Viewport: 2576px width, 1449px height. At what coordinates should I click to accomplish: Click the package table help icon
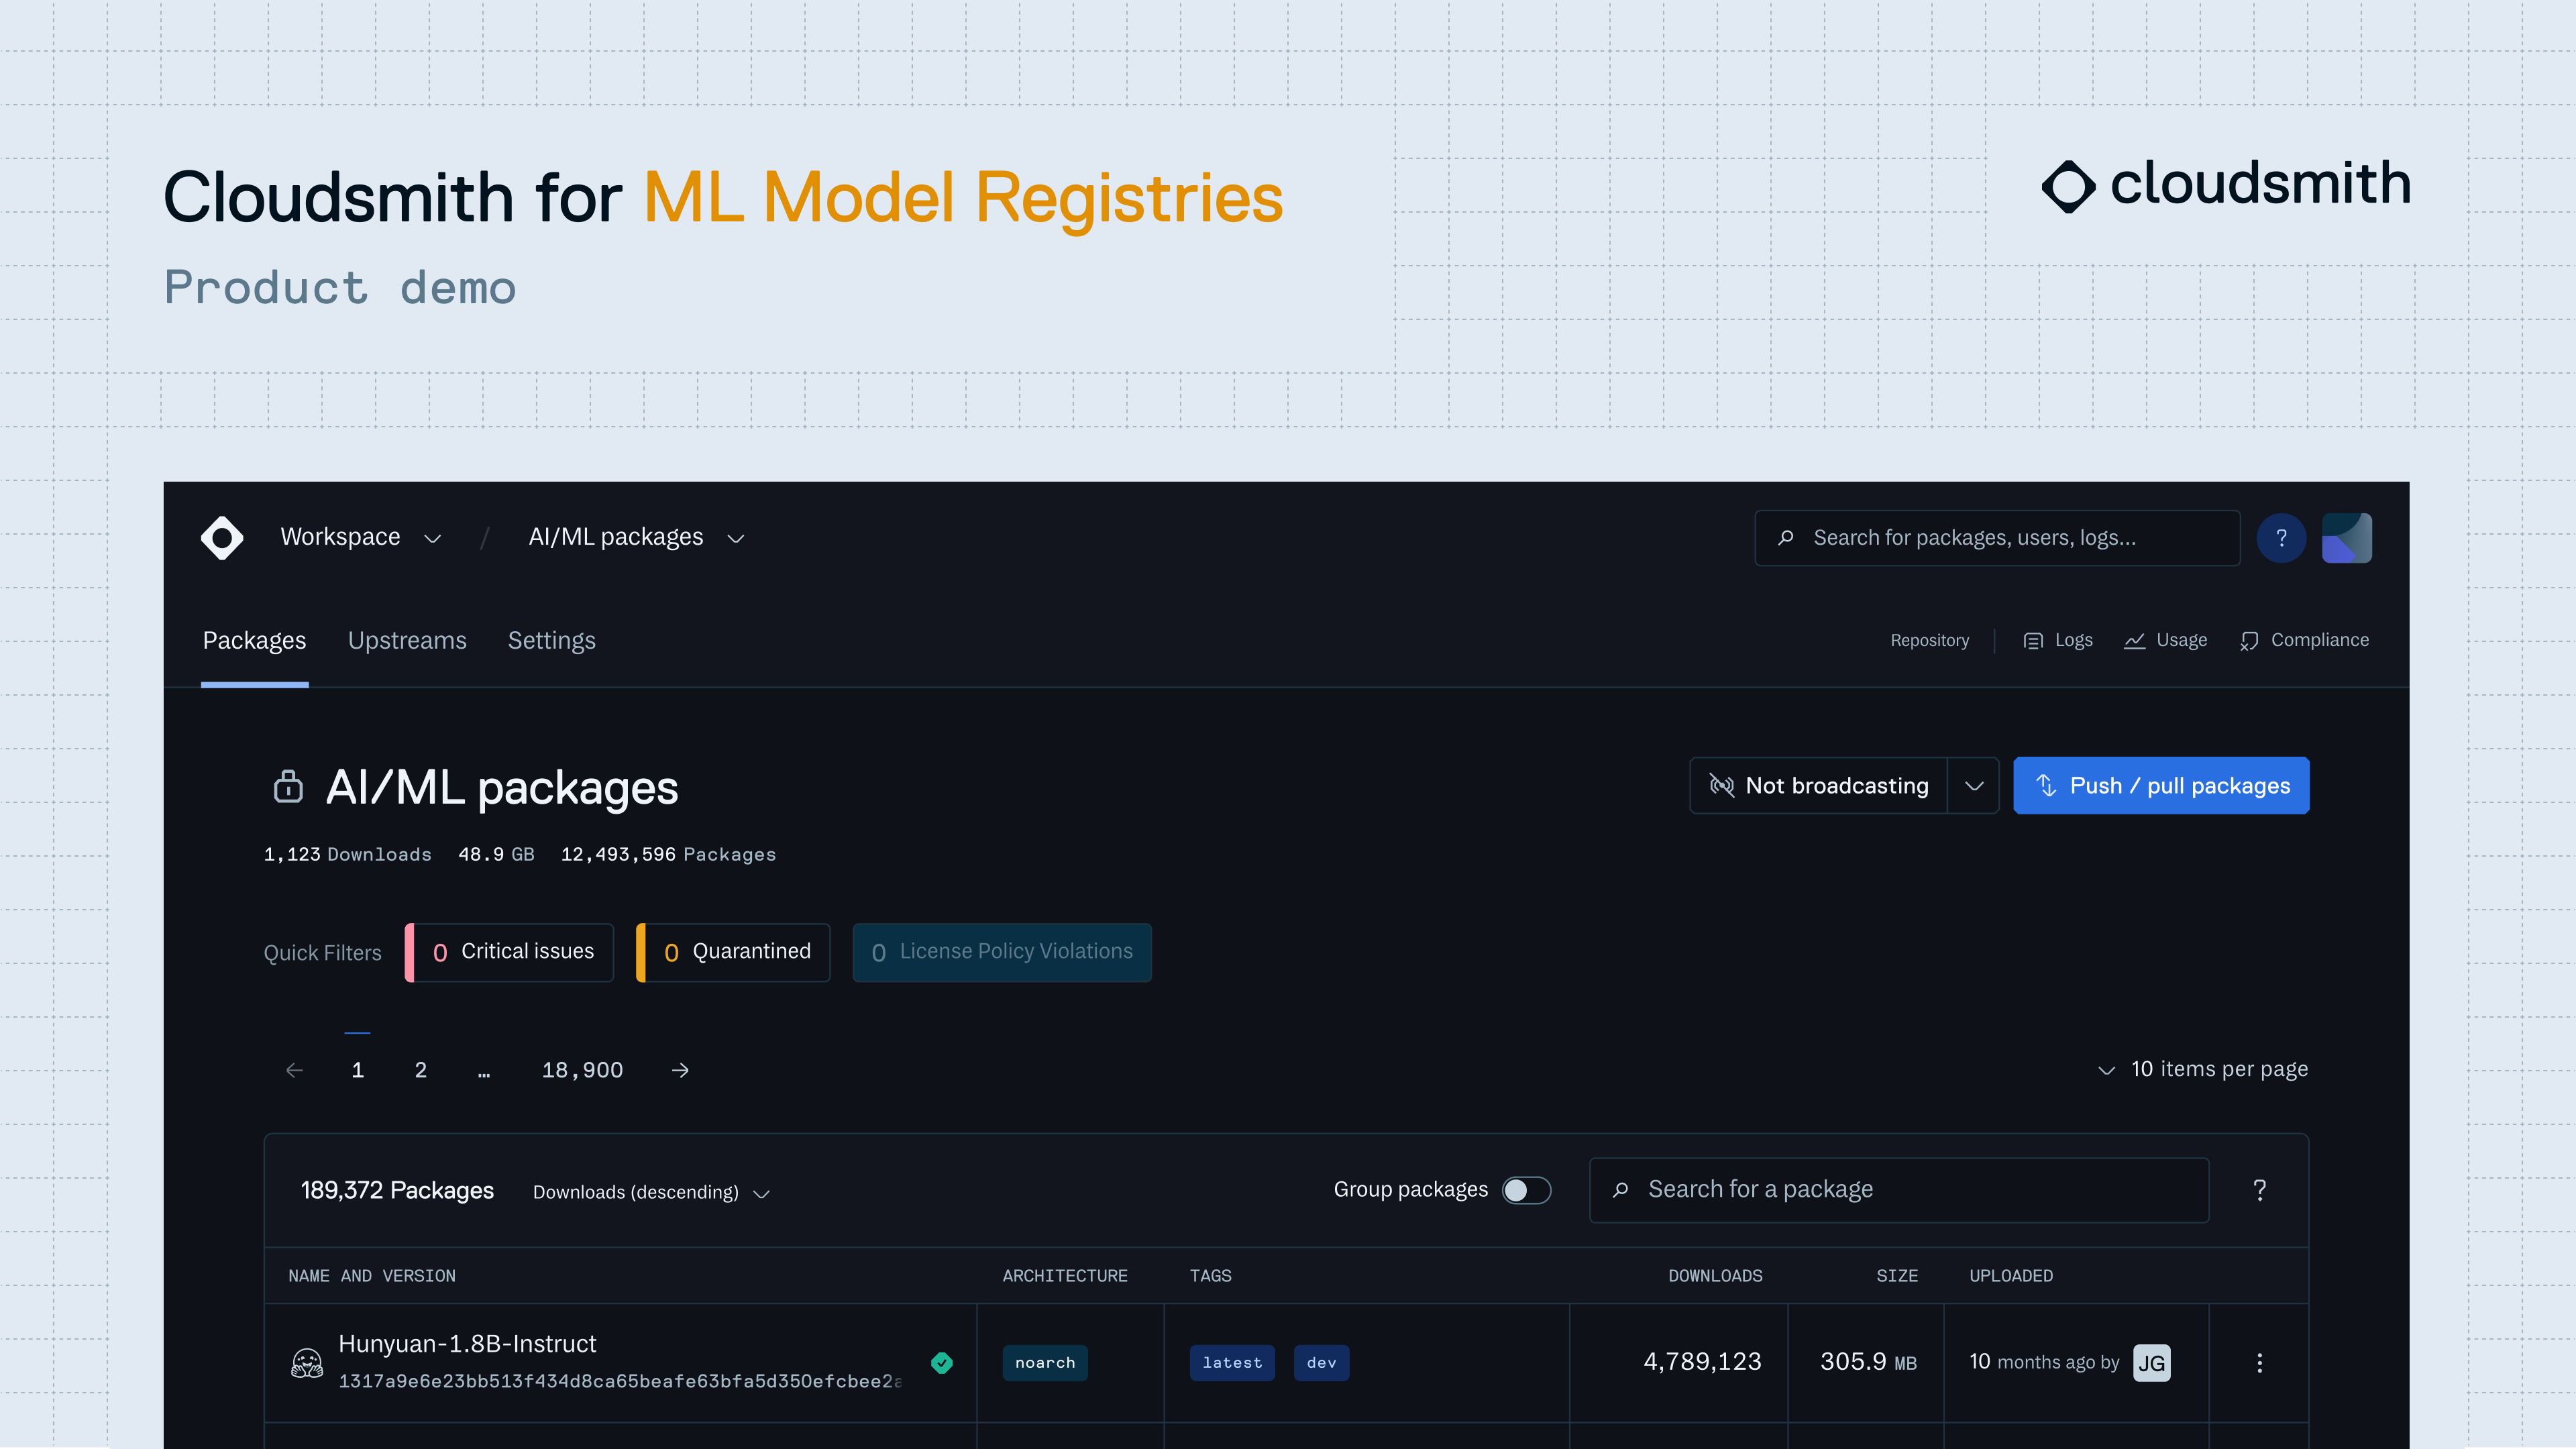pos(2259,1190)
